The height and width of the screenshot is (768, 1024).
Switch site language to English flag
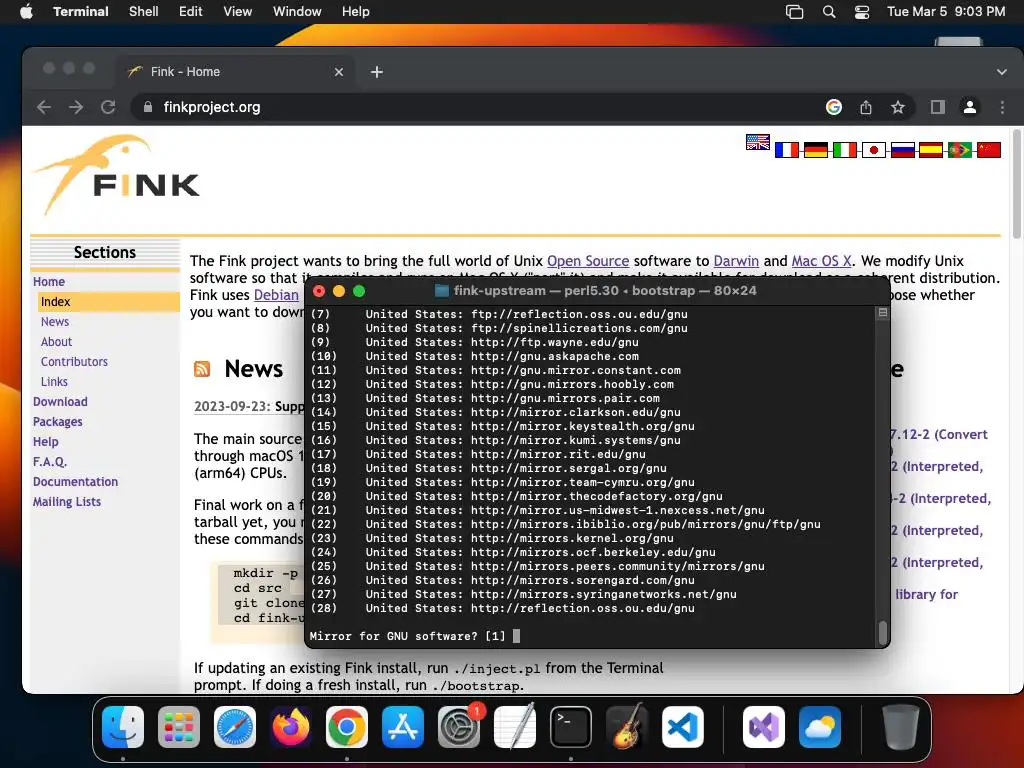pos(758,142)
